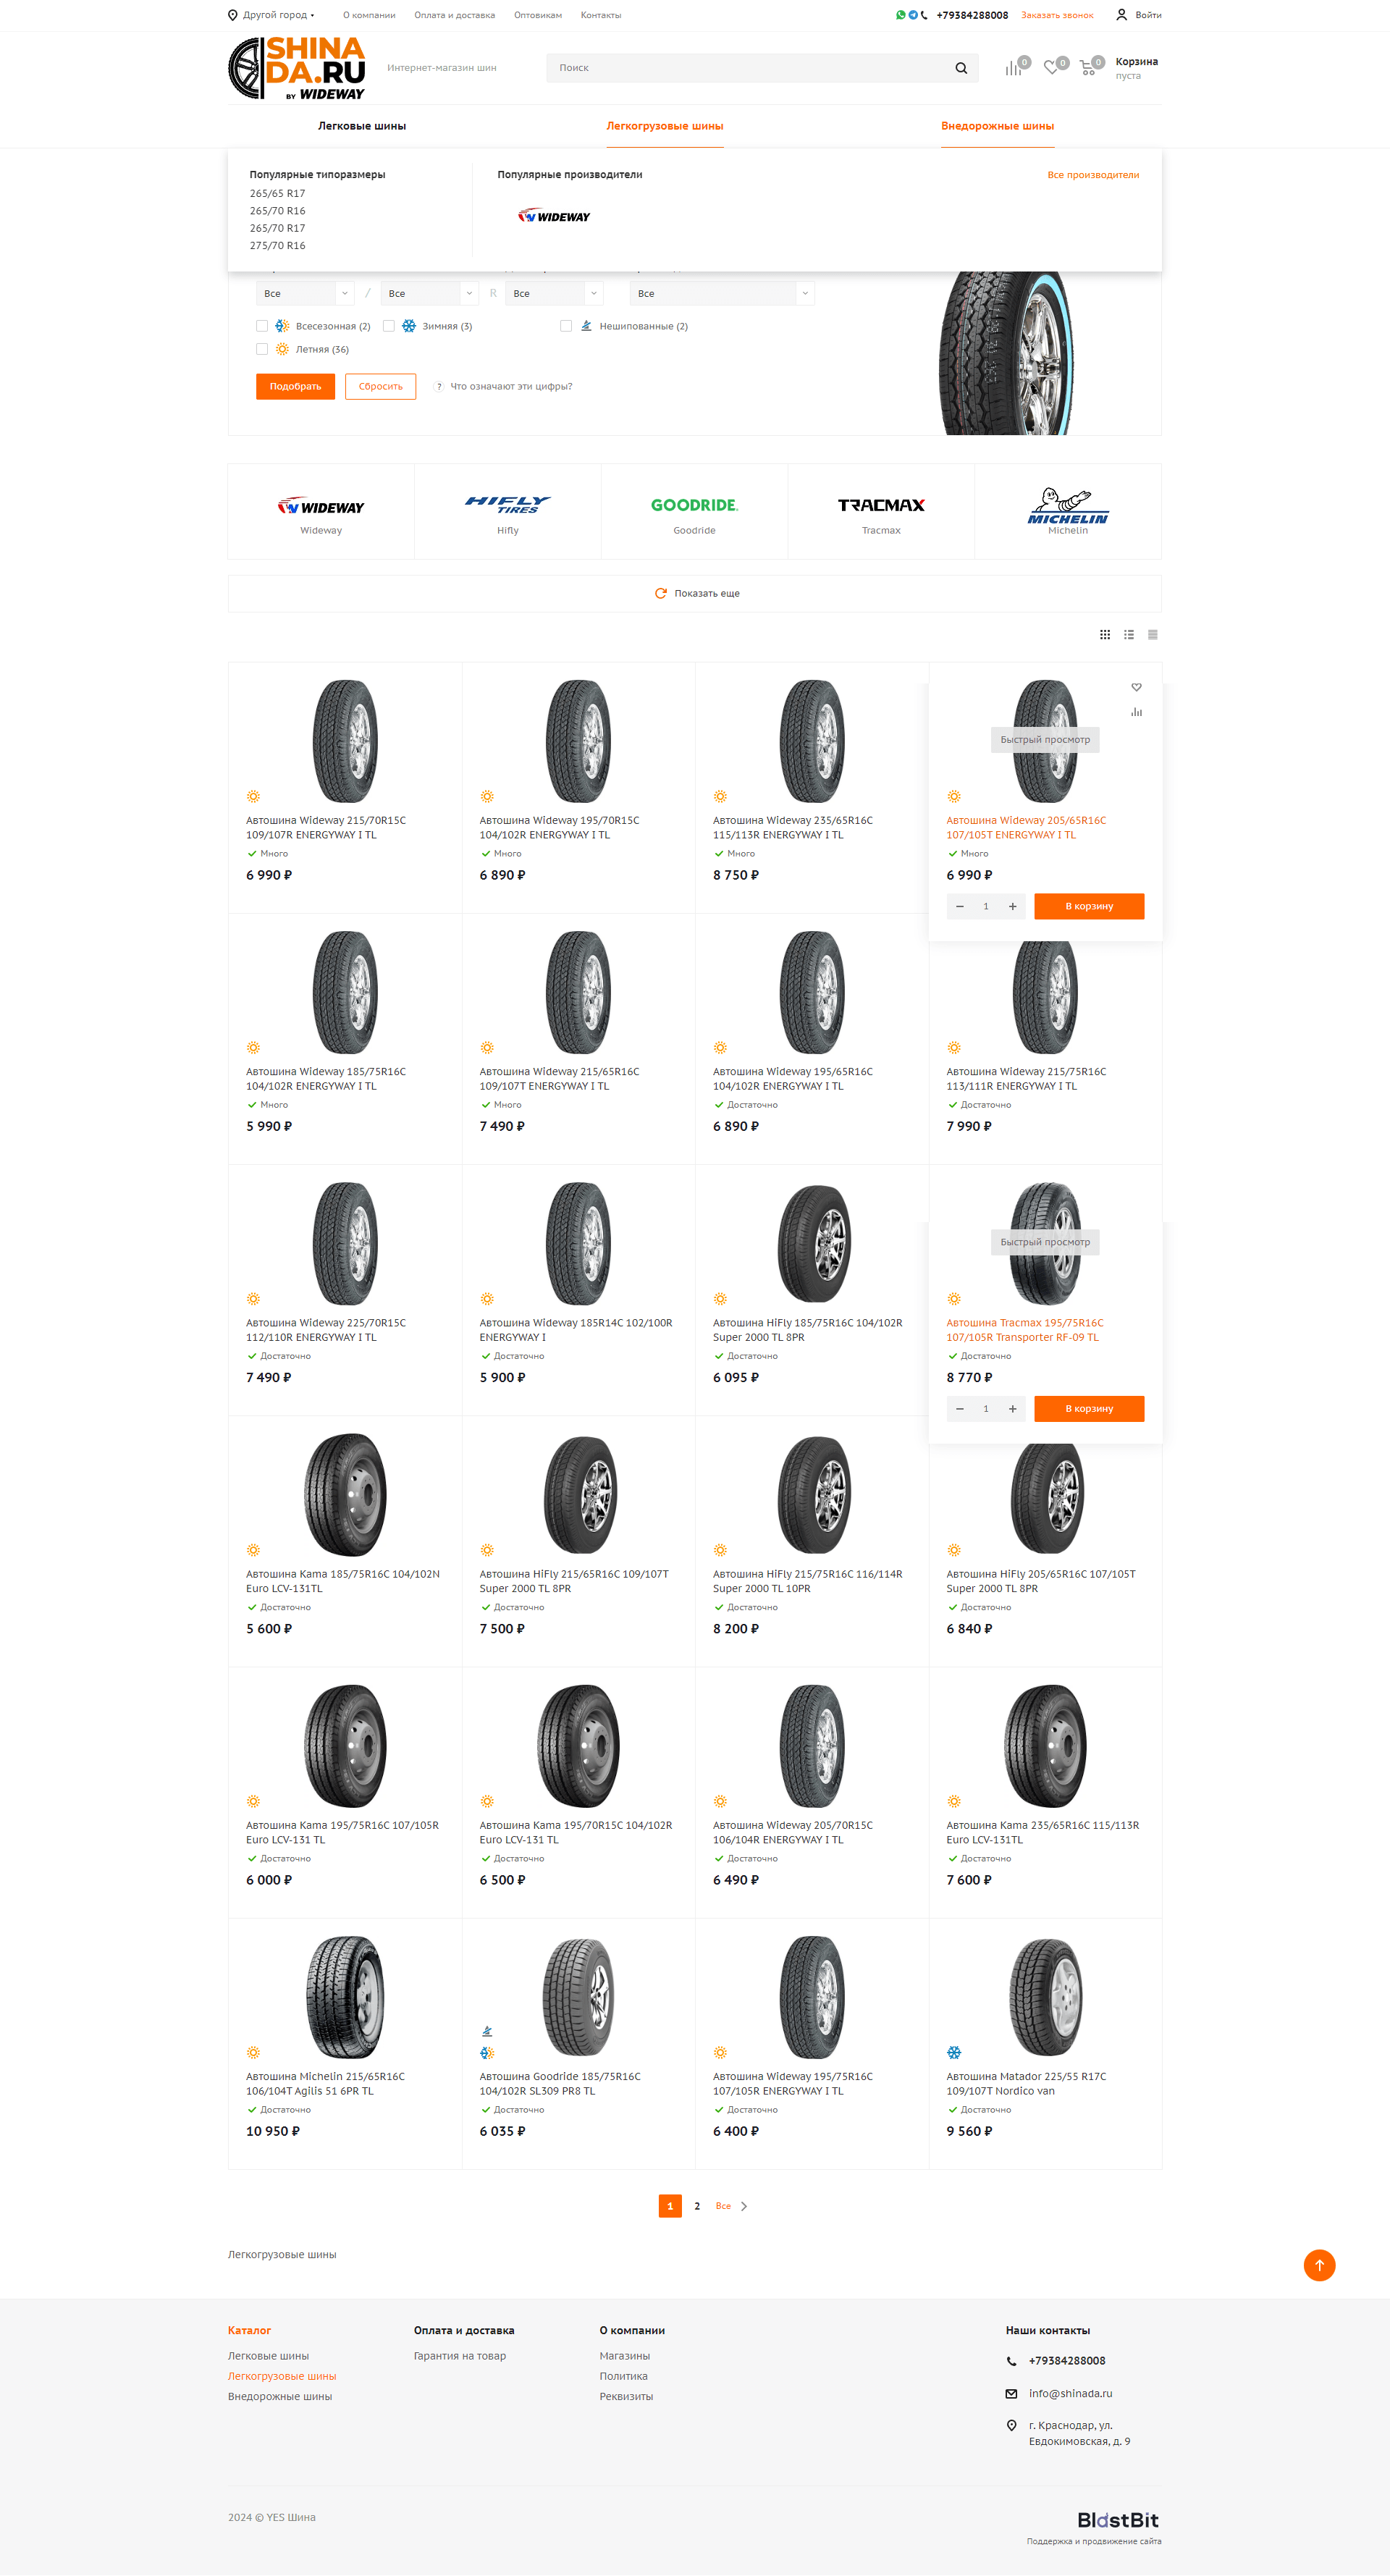Add Wideway 205/65R16C to favorites heart
This screenshot has height=2576, width=1390.
point(1136,687)
